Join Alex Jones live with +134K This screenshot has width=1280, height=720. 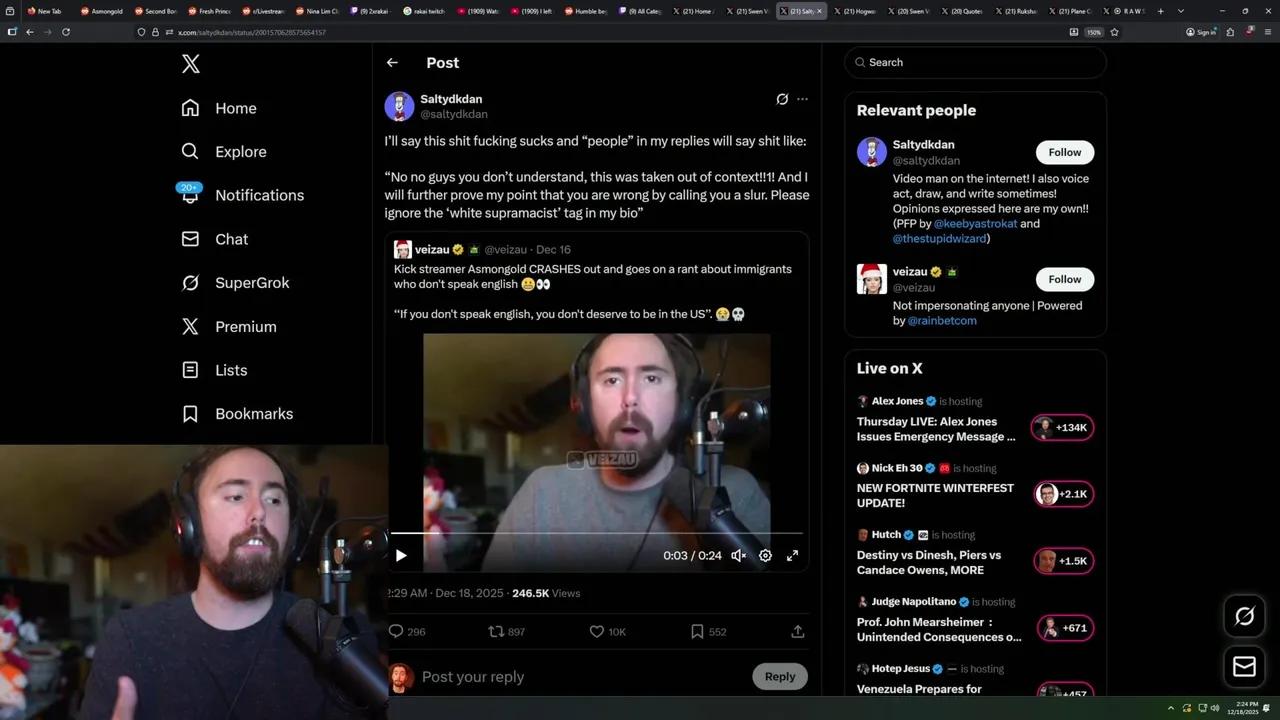[x=1063, y=428]
